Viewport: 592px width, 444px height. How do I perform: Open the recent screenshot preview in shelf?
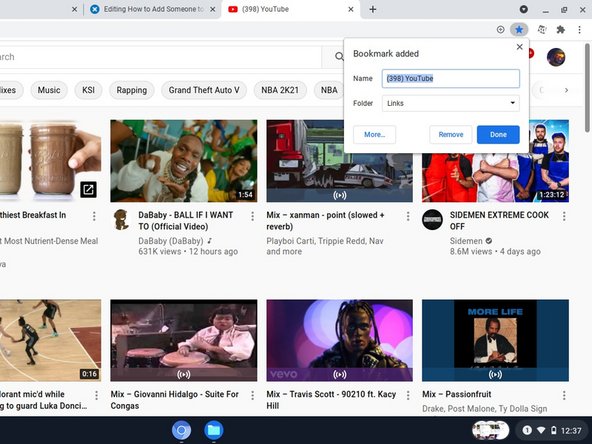pos(490,430)
